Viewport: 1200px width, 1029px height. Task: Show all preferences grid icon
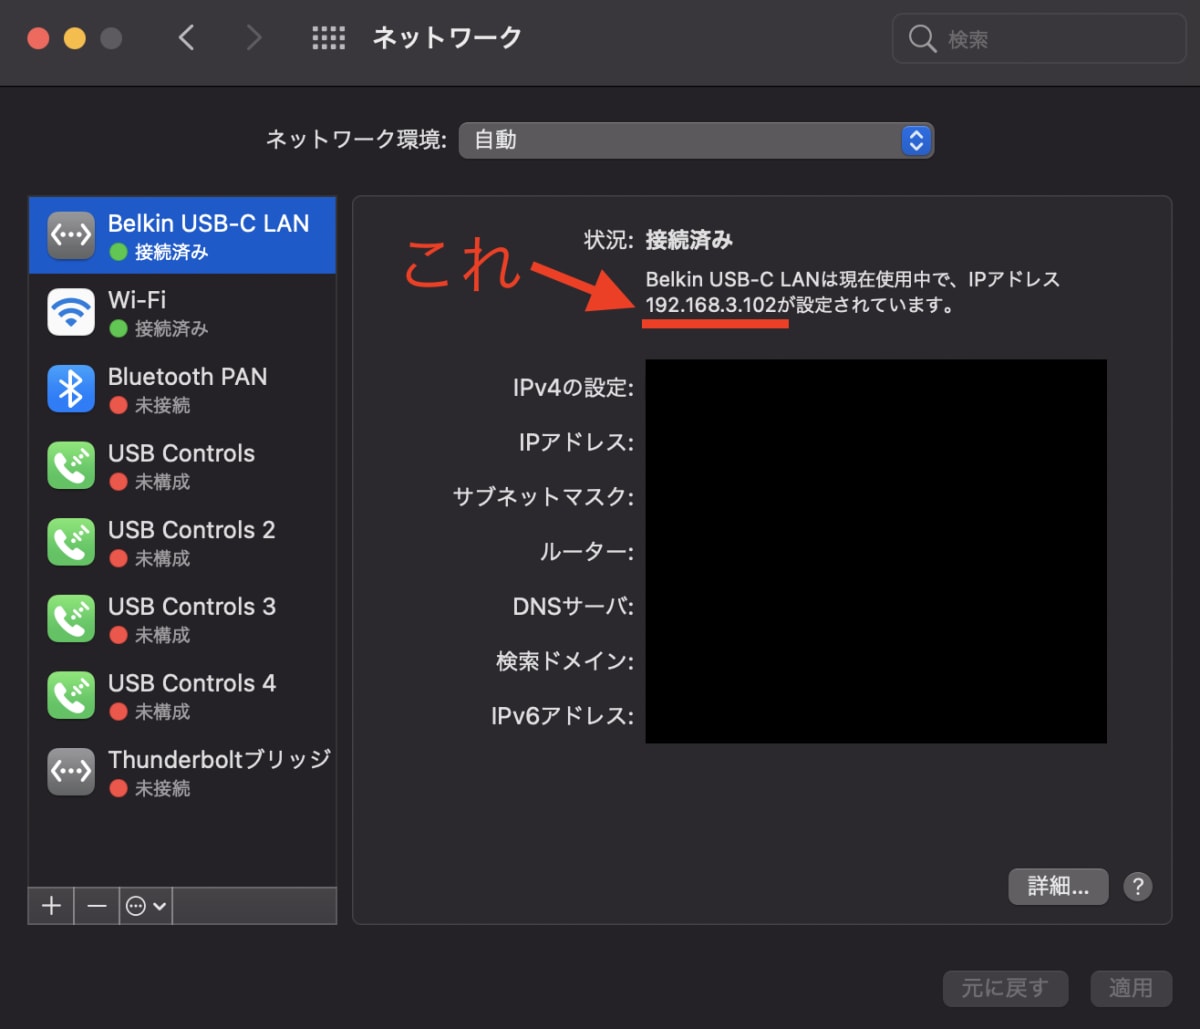(x=328, y=38)
